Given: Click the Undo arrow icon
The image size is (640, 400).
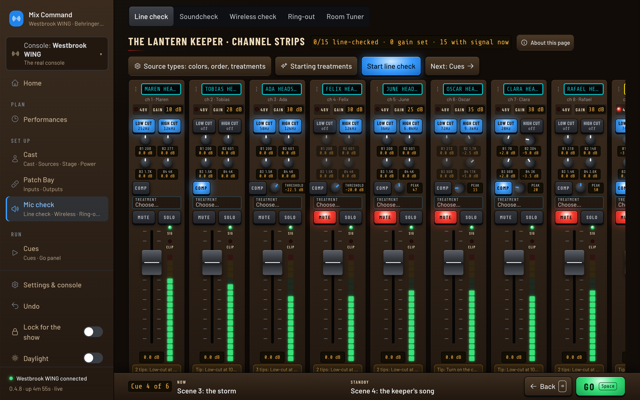Looking at the screenshot, I should 15,306.
